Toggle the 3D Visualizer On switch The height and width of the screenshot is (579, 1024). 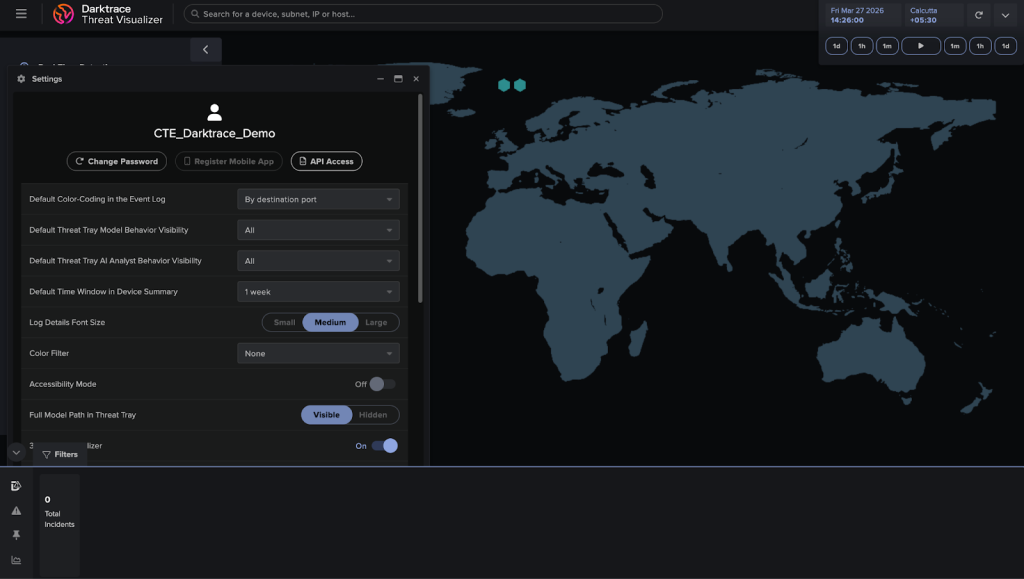[385, 446]
